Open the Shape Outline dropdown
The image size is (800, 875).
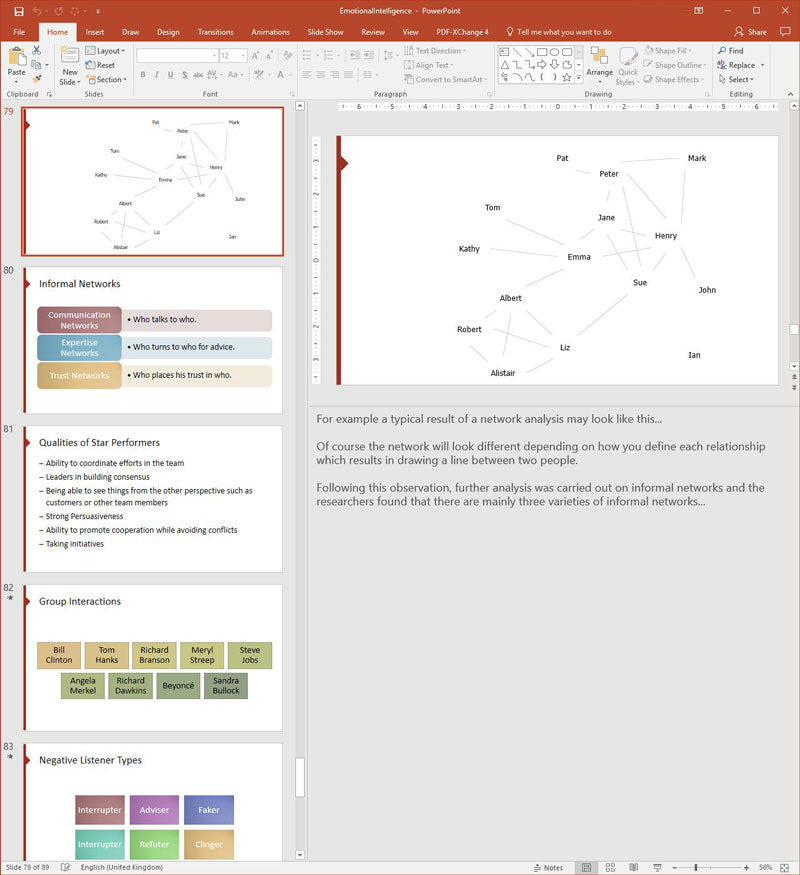[675, 65]
